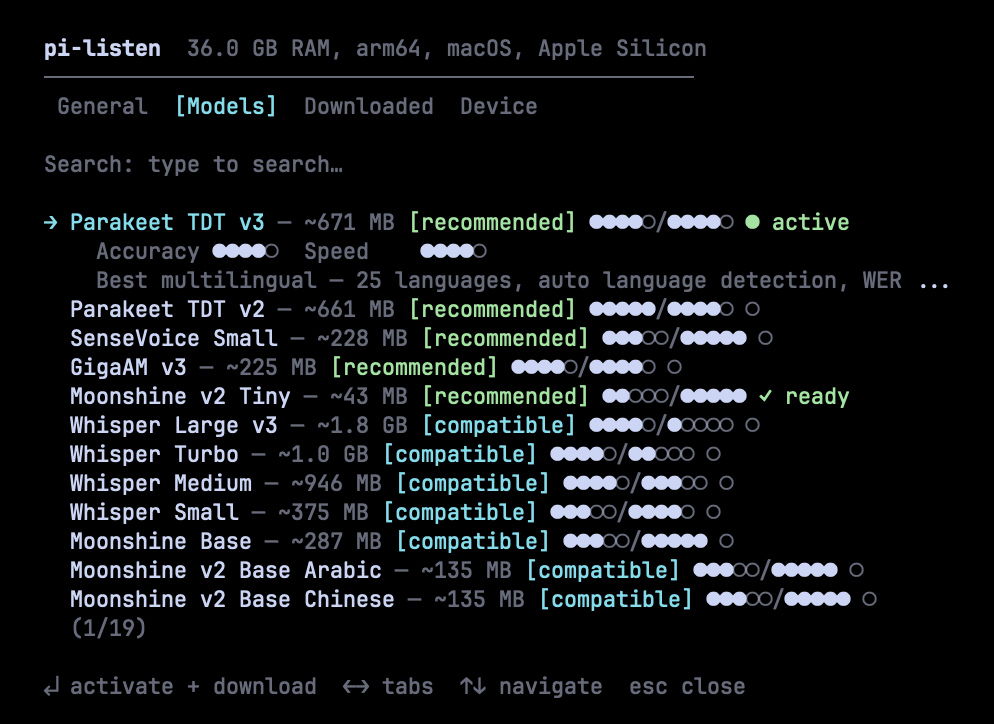
Task: Select the Models tab
Action: pyautogui.click(x=226, y=106)
